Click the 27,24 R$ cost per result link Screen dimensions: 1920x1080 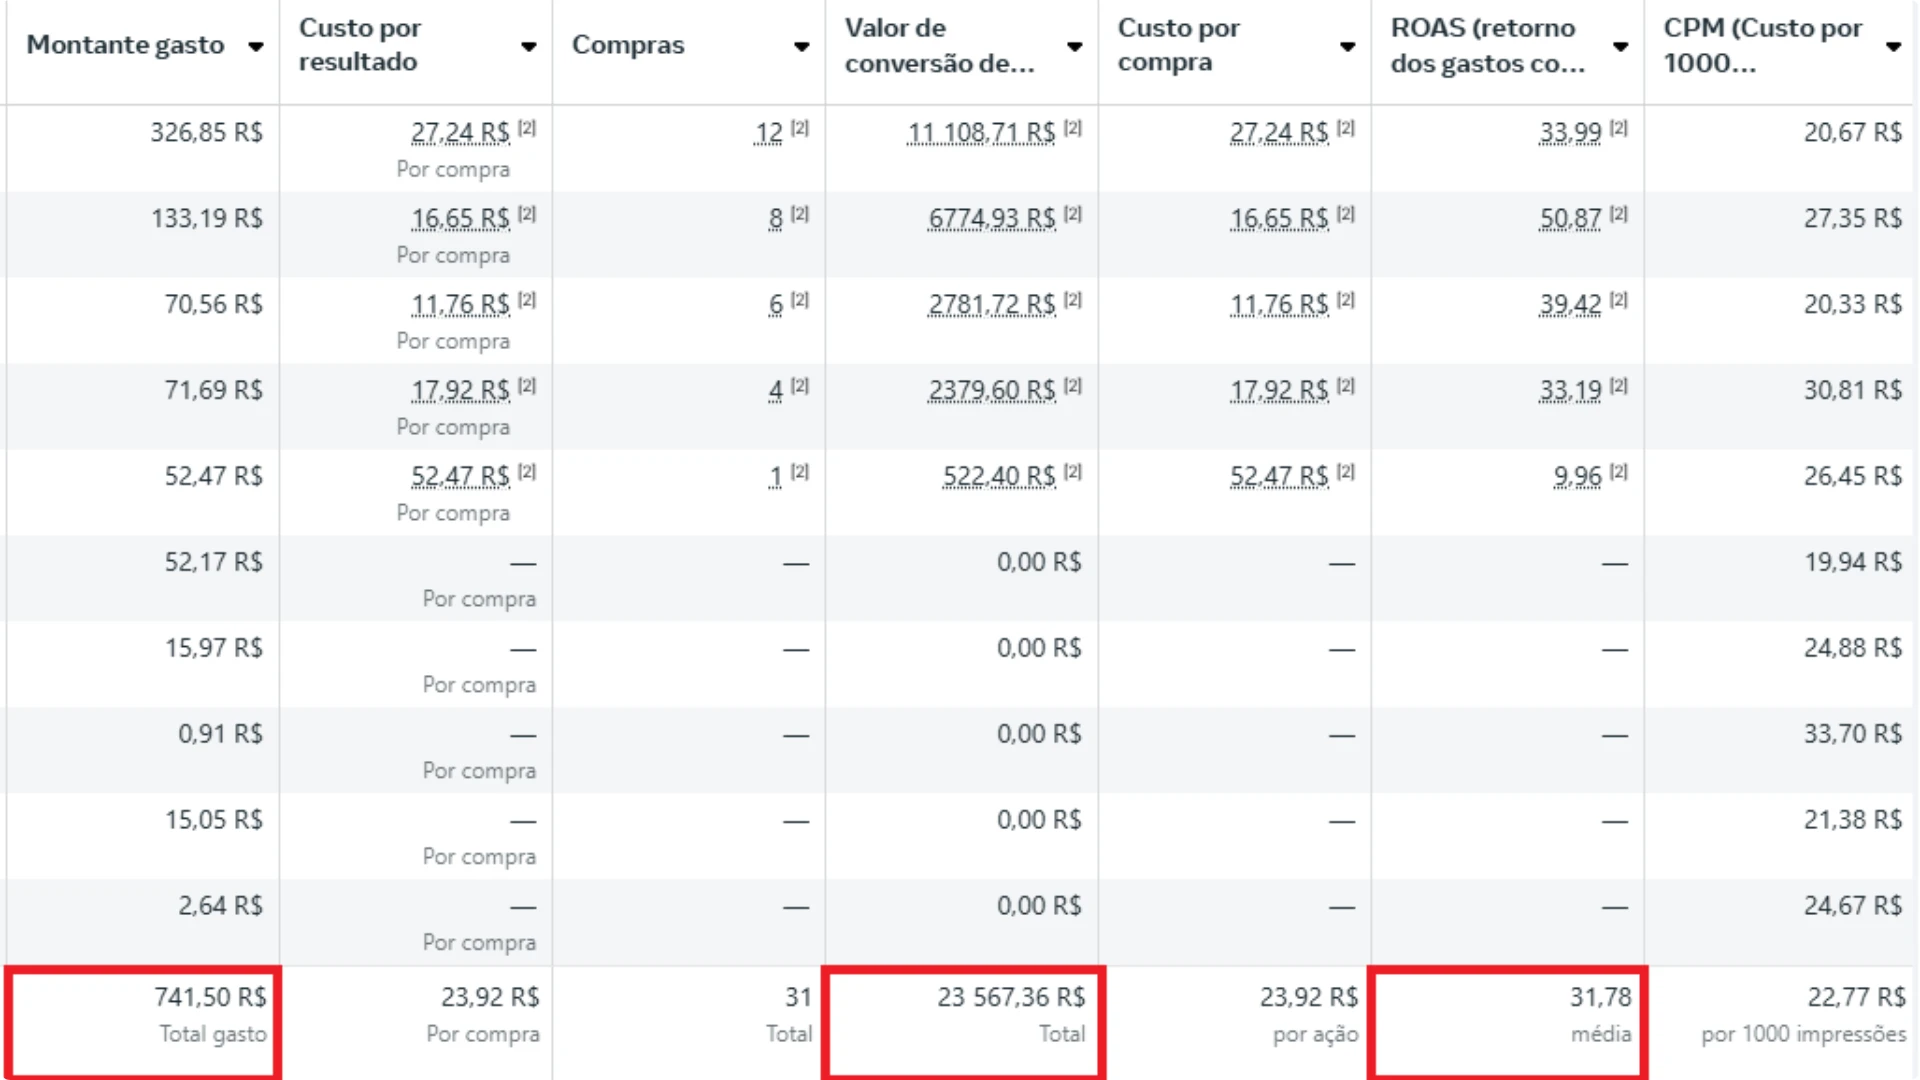[460, 133]
